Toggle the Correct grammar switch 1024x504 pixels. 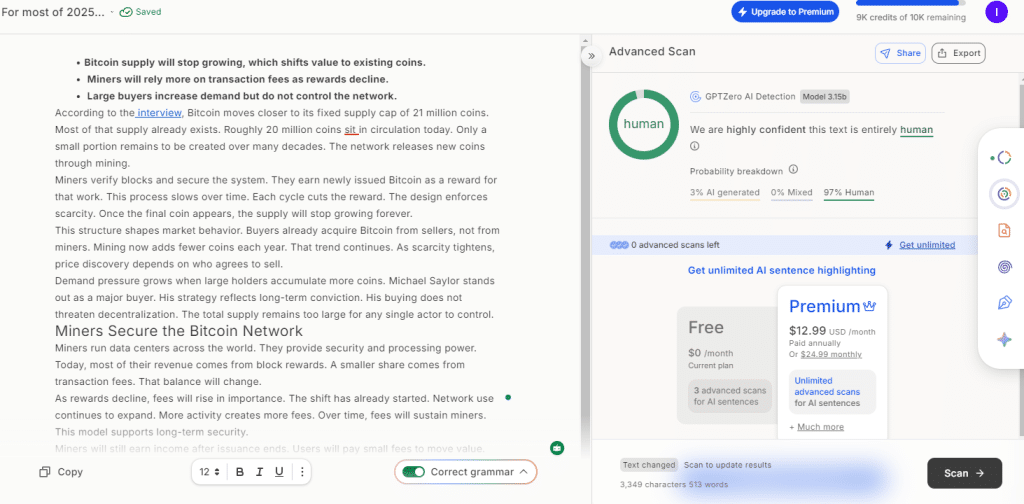tap(413, 472)
